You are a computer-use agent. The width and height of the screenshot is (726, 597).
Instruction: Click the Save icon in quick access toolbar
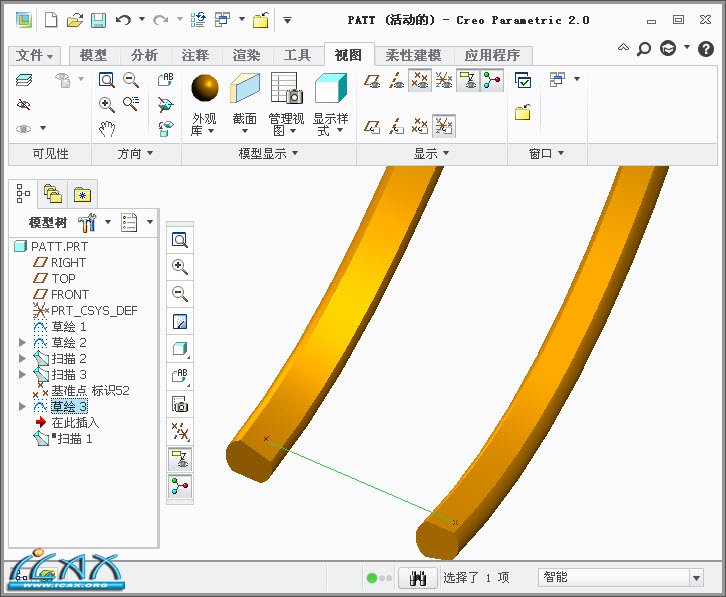click(98, 19)
